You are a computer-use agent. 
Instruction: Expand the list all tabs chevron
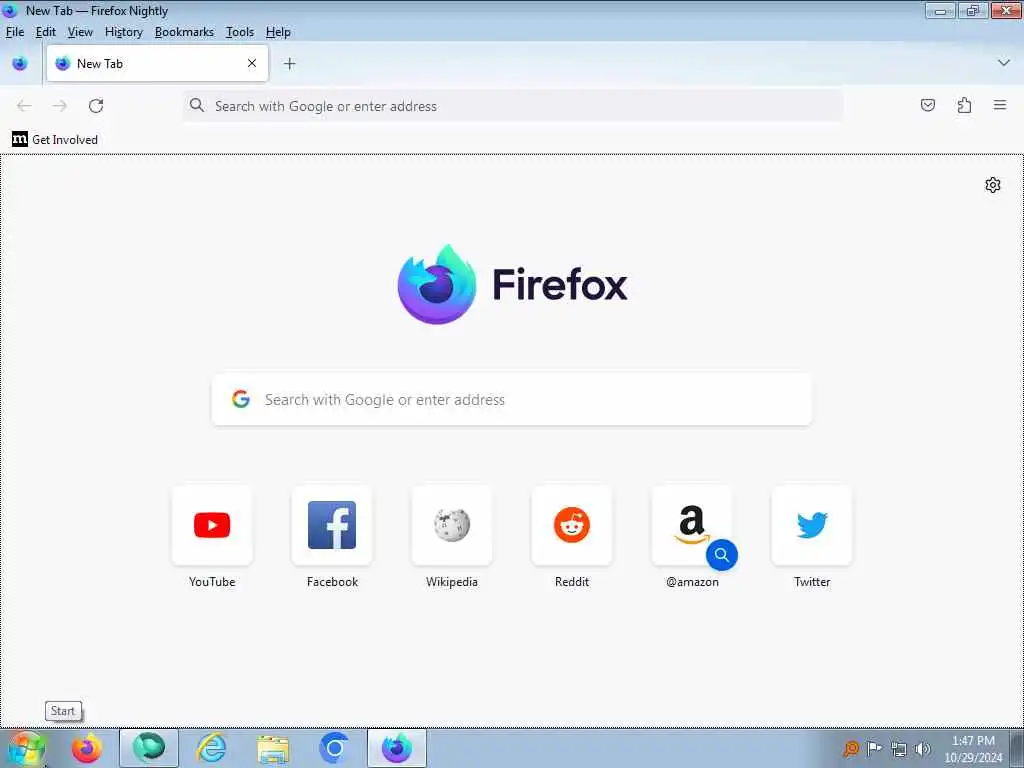(x=1003, y=63)
